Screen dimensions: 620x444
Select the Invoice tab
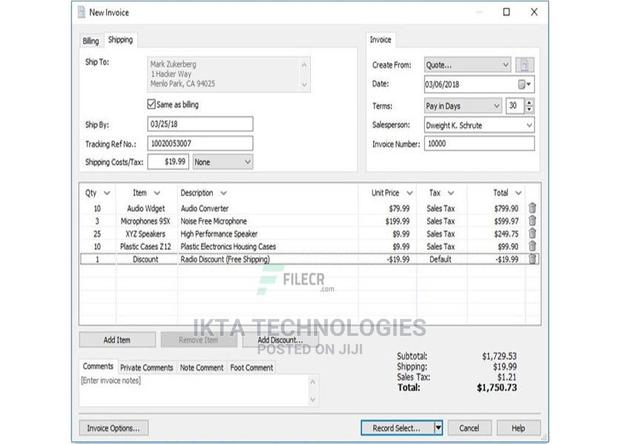coord(380,40)
